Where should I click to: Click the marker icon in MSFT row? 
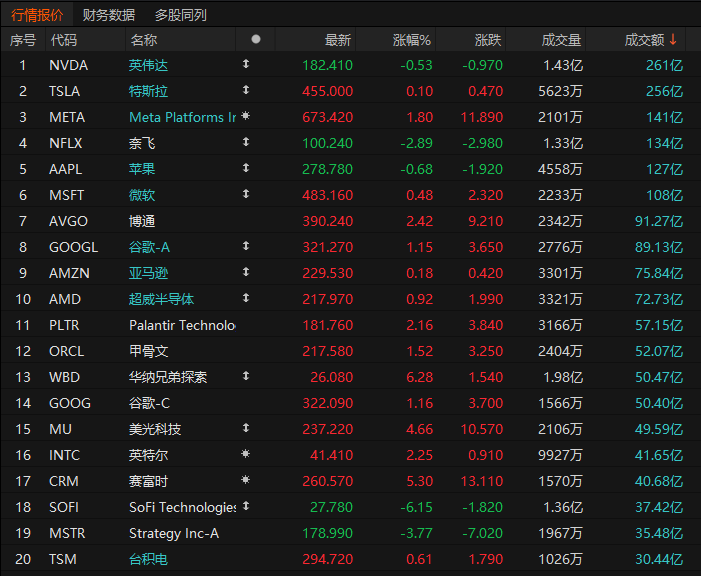pos(245,194)
